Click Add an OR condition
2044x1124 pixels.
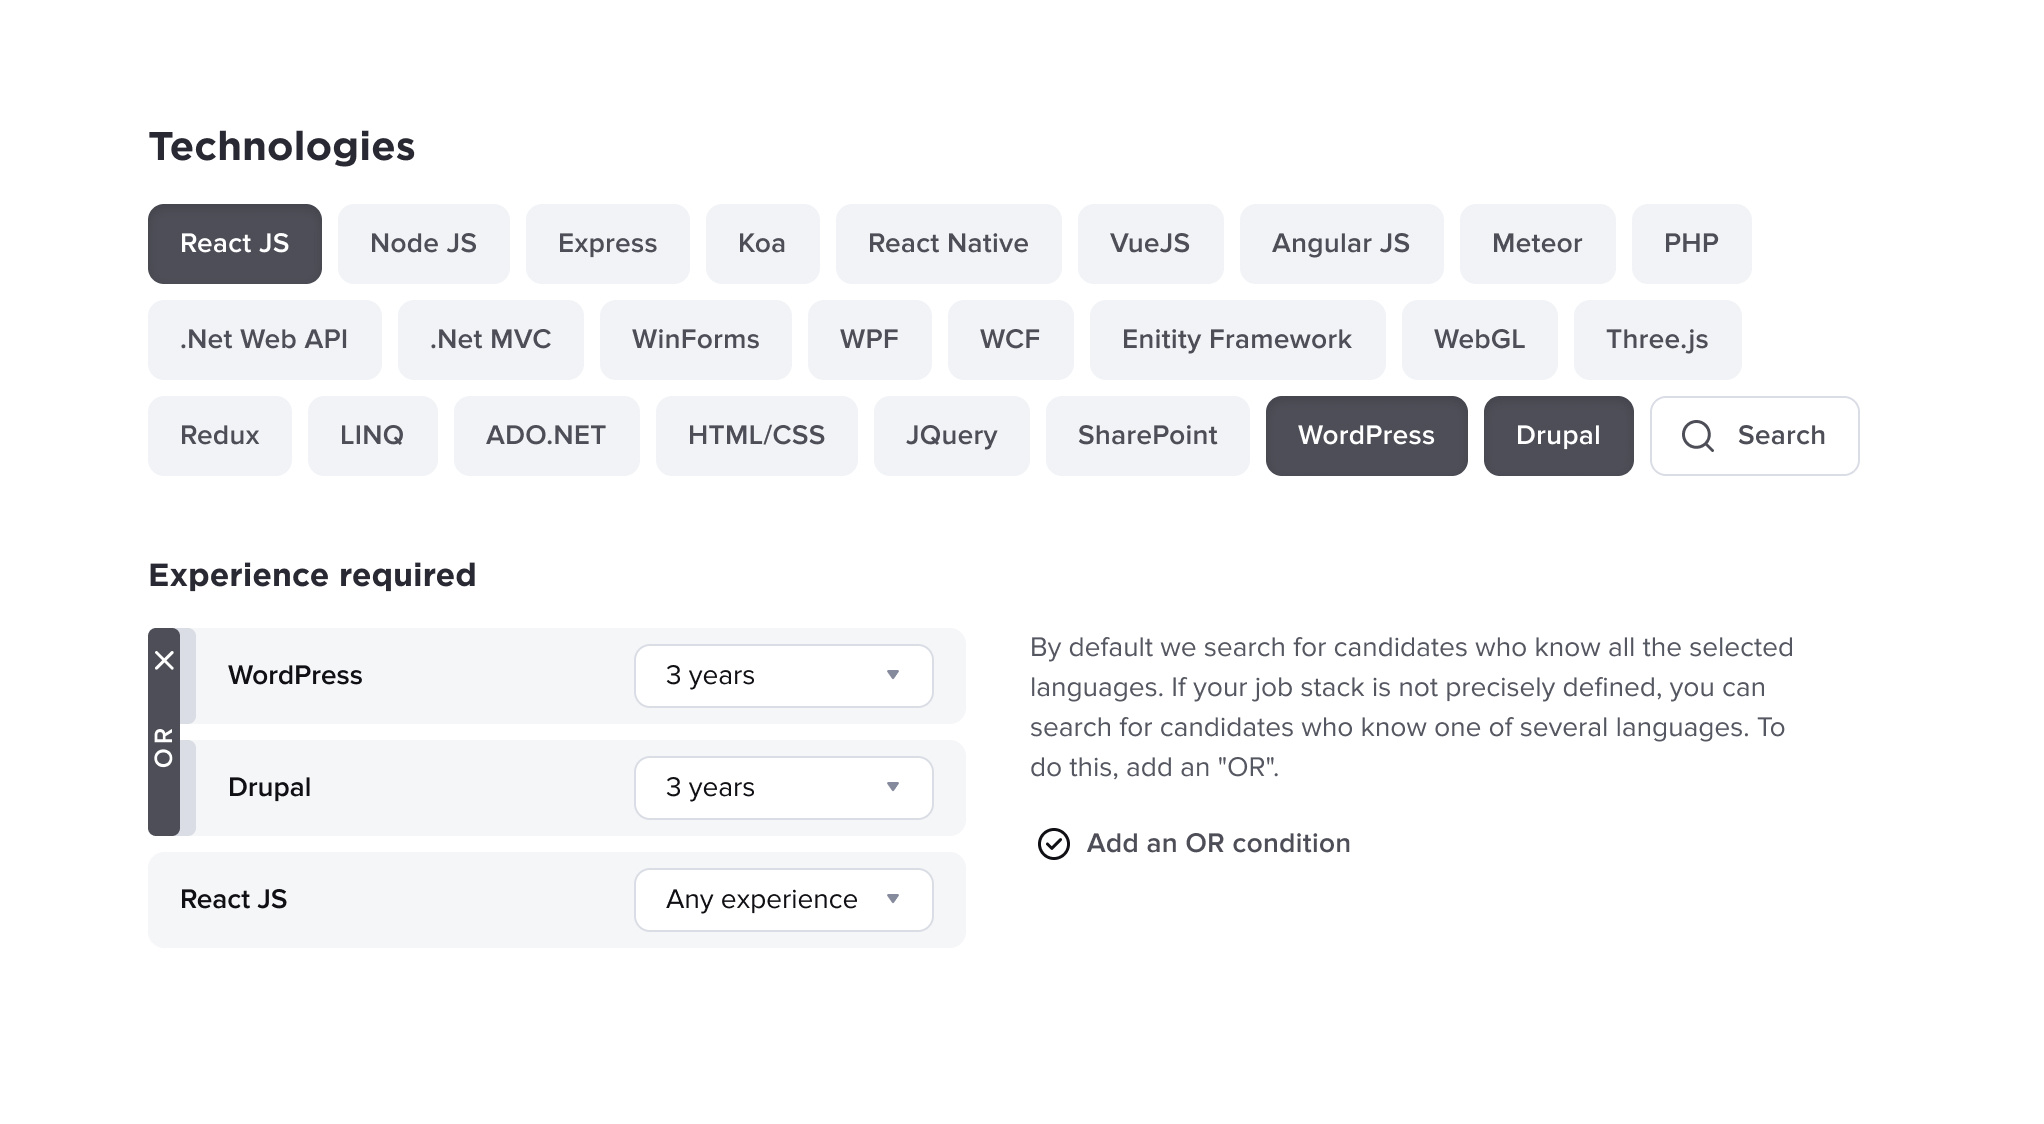1218,843
